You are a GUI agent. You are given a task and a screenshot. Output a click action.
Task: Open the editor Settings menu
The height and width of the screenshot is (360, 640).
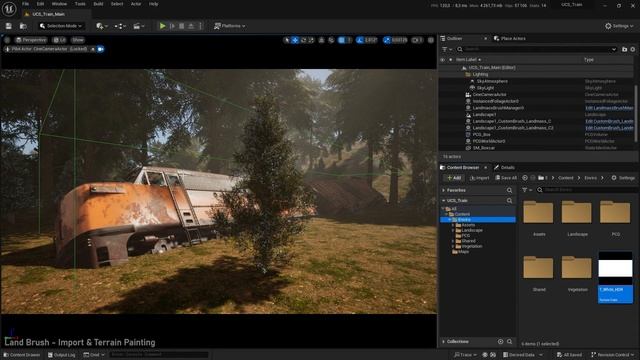(619, 26)
